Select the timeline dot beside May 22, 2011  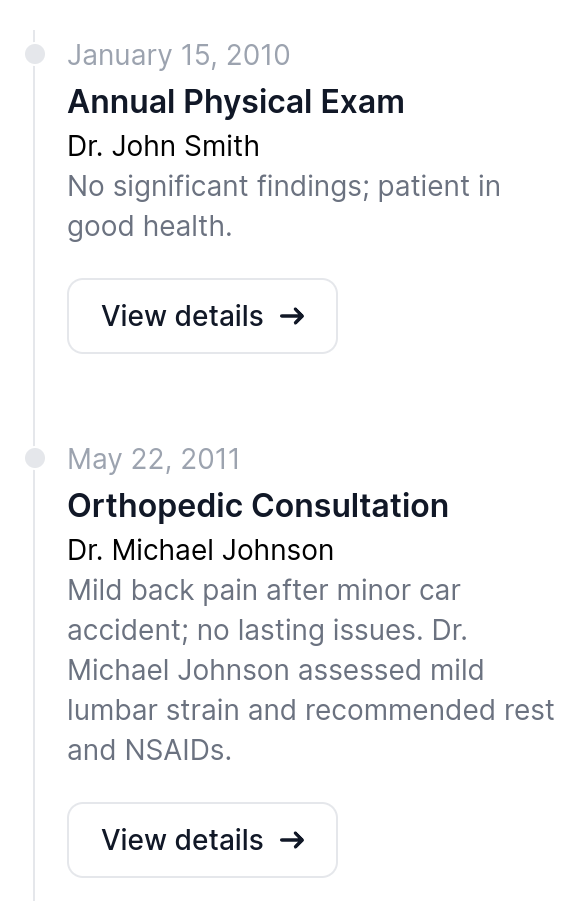tap(36, 460)
